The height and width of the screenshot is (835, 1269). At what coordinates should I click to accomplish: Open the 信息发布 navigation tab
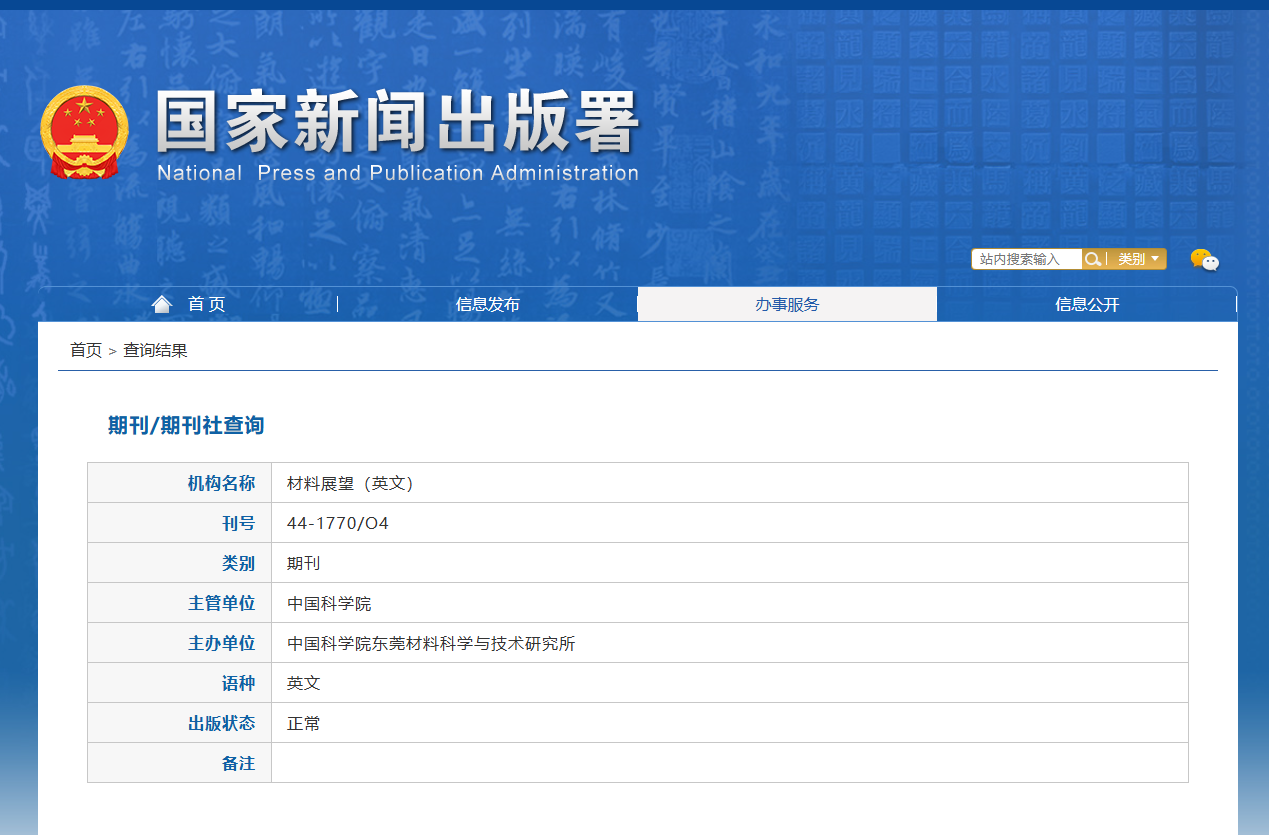(488, 304)
